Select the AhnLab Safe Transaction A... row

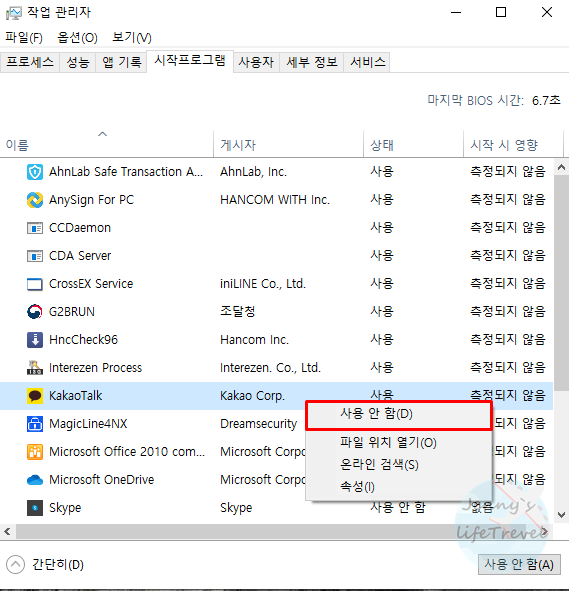(x=276, y=172)
